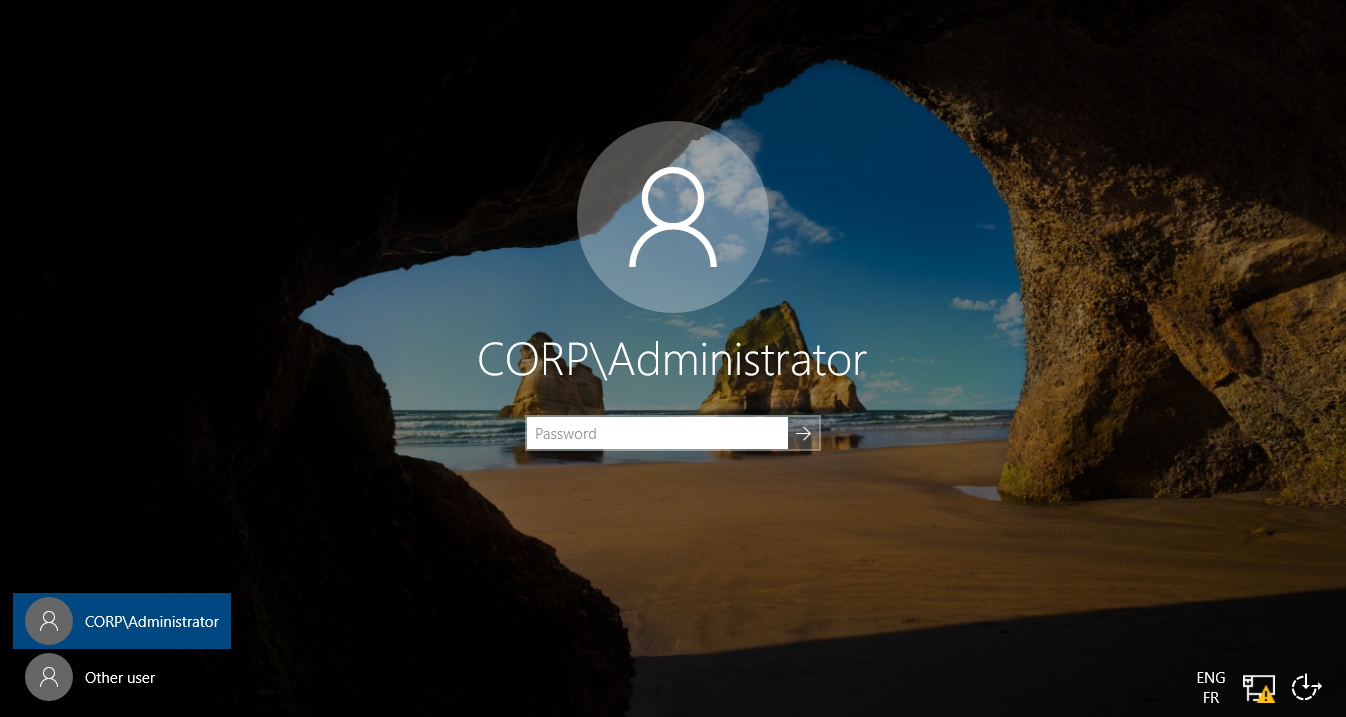The width and height of the screenshot is (1346, 717).
Task: Click the FR keyboard layout label
Action: (1211, 698)
